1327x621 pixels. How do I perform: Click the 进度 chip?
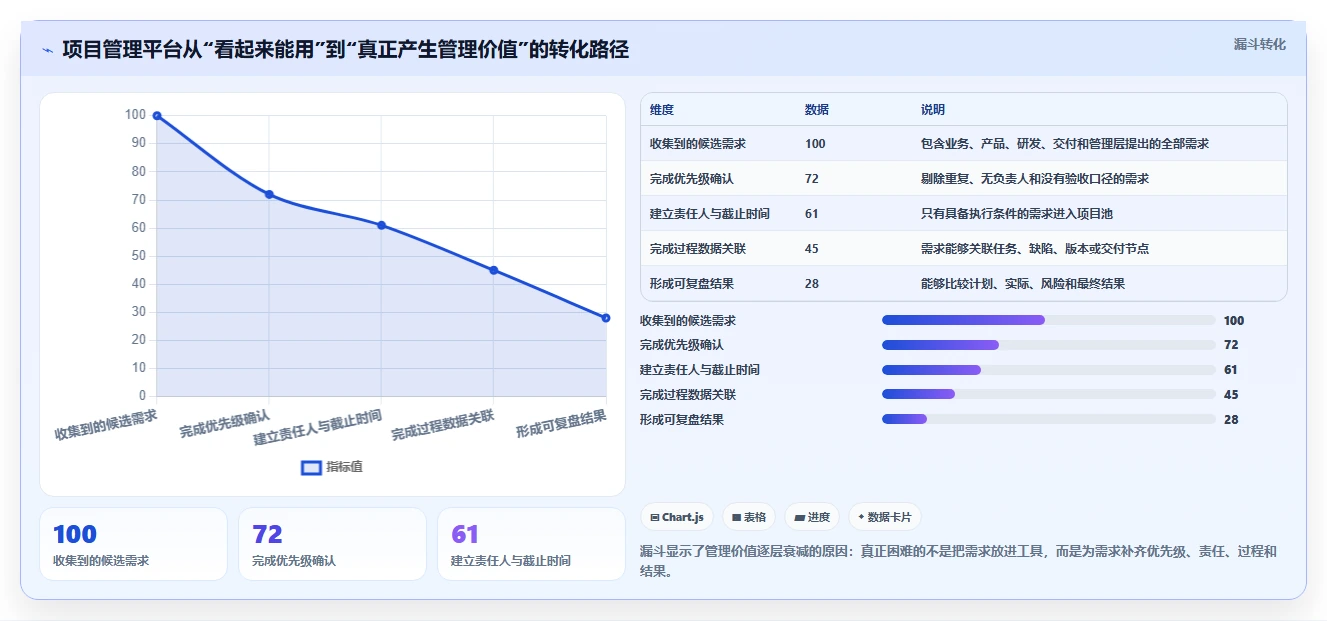[812, 517]
